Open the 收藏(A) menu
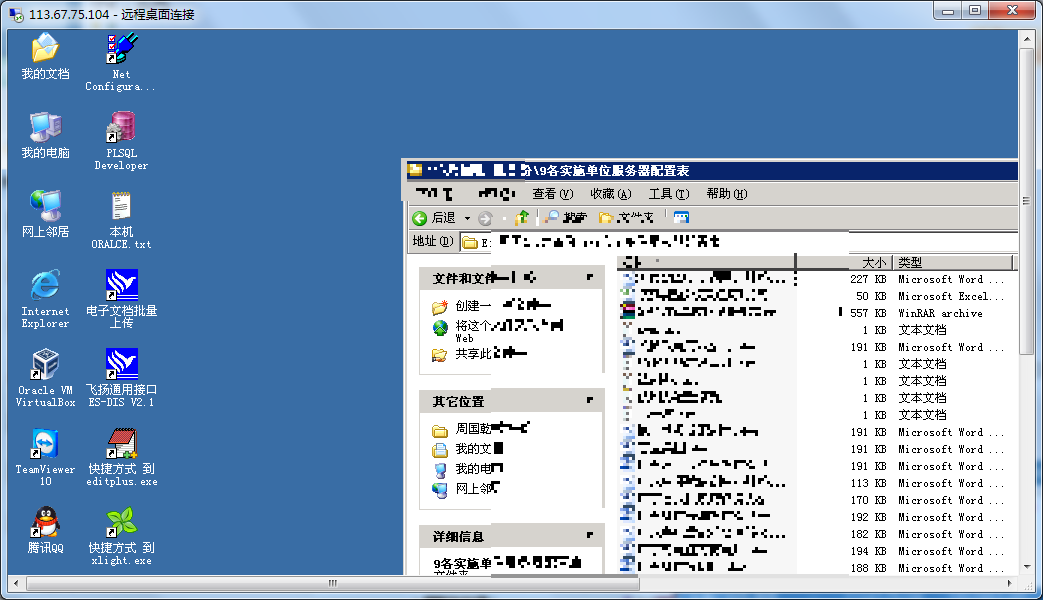This screenshot has width=1043, height=600. click(611, 194)
